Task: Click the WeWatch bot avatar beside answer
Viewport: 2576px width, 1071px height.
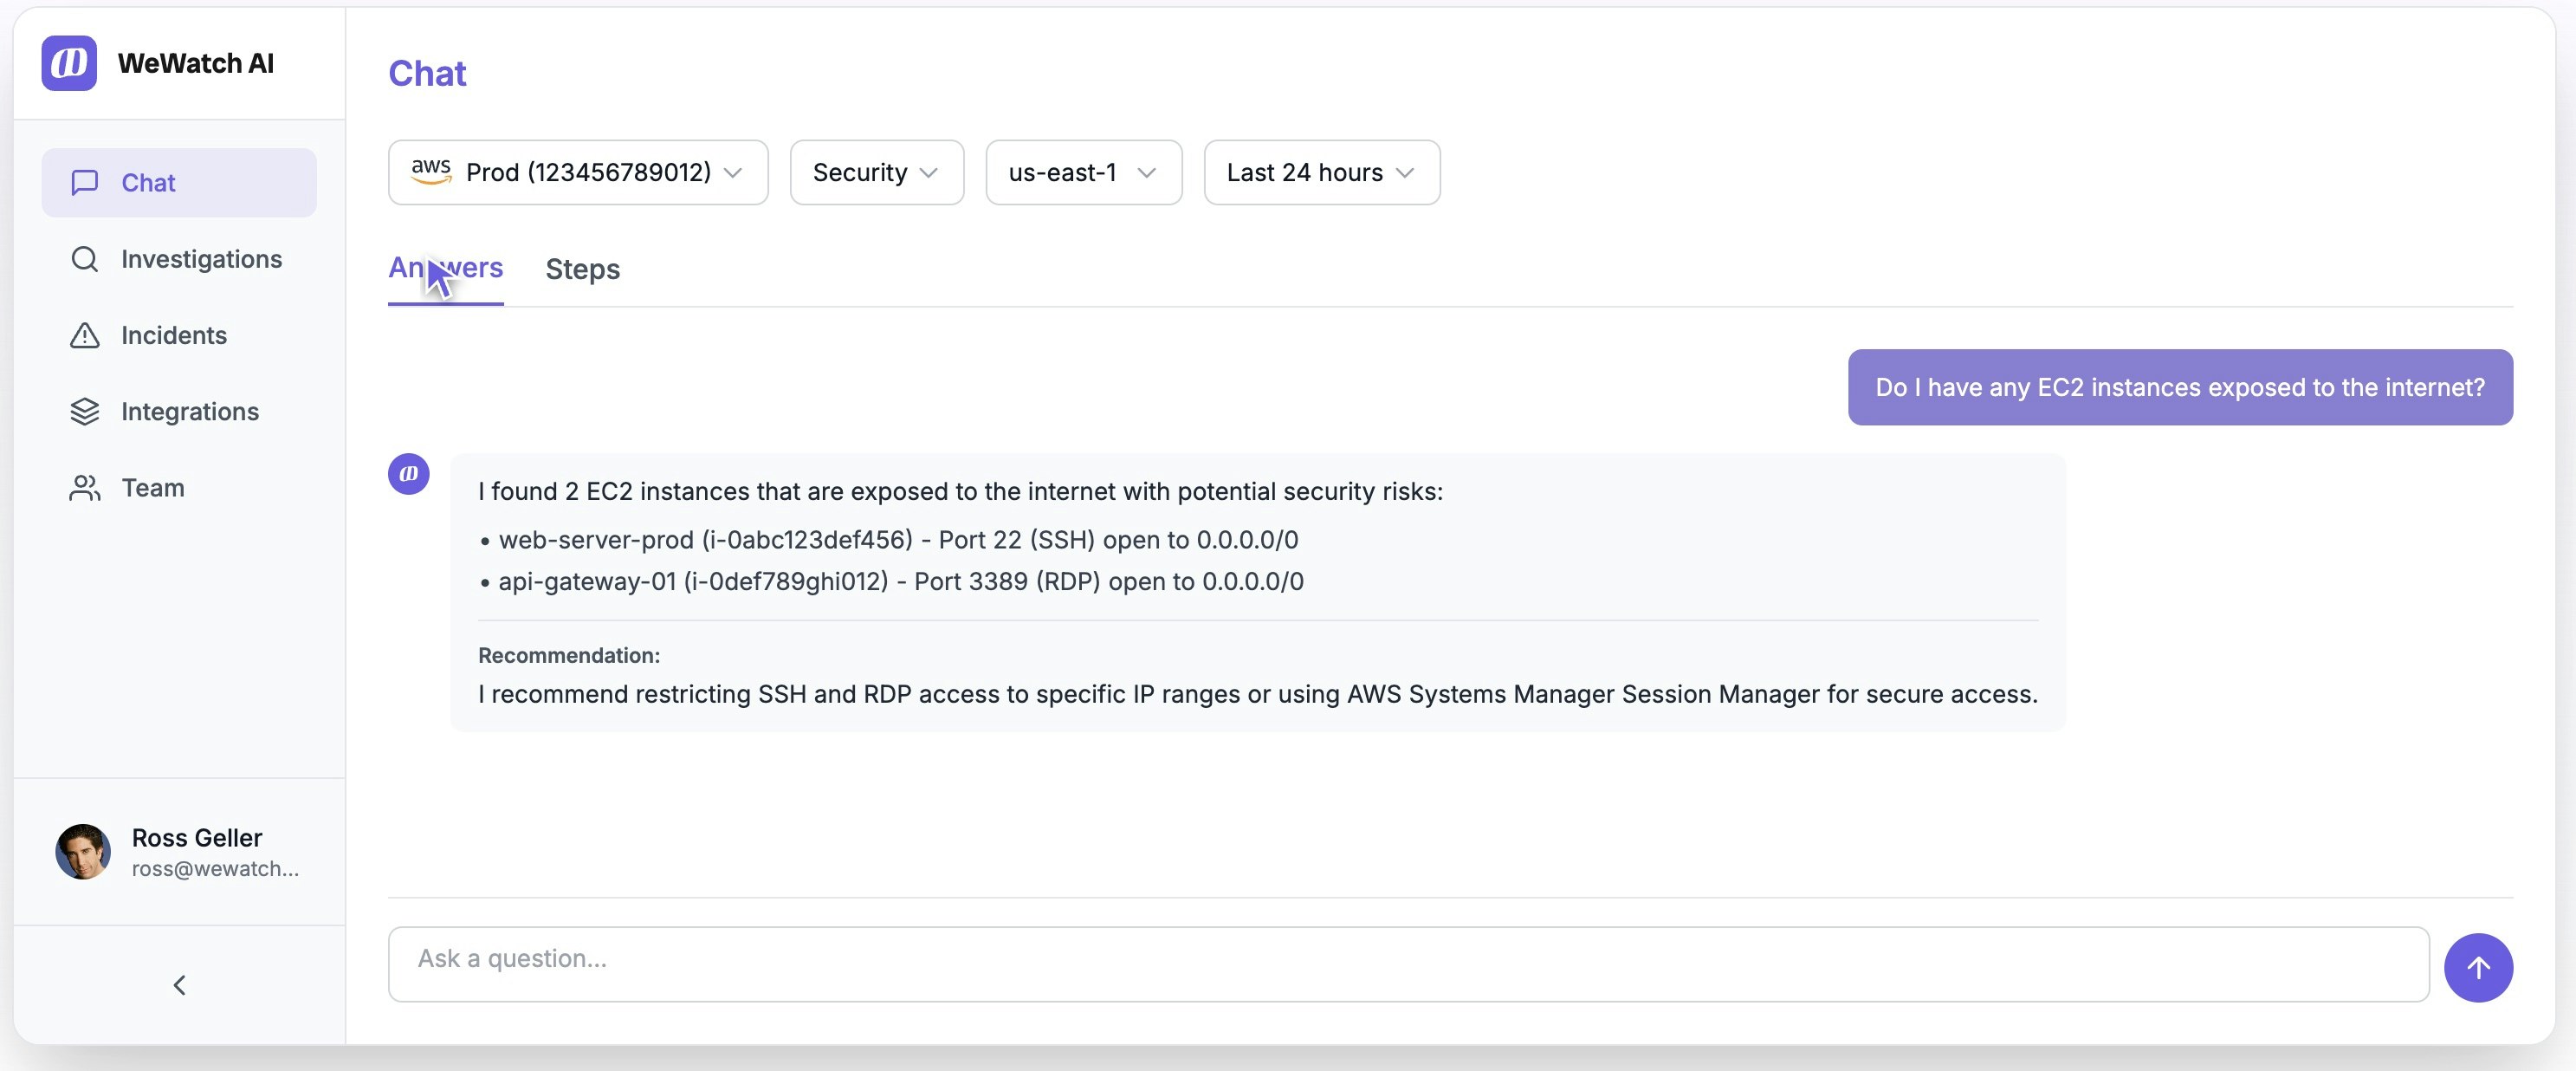Action: click(x=408, y=473)
